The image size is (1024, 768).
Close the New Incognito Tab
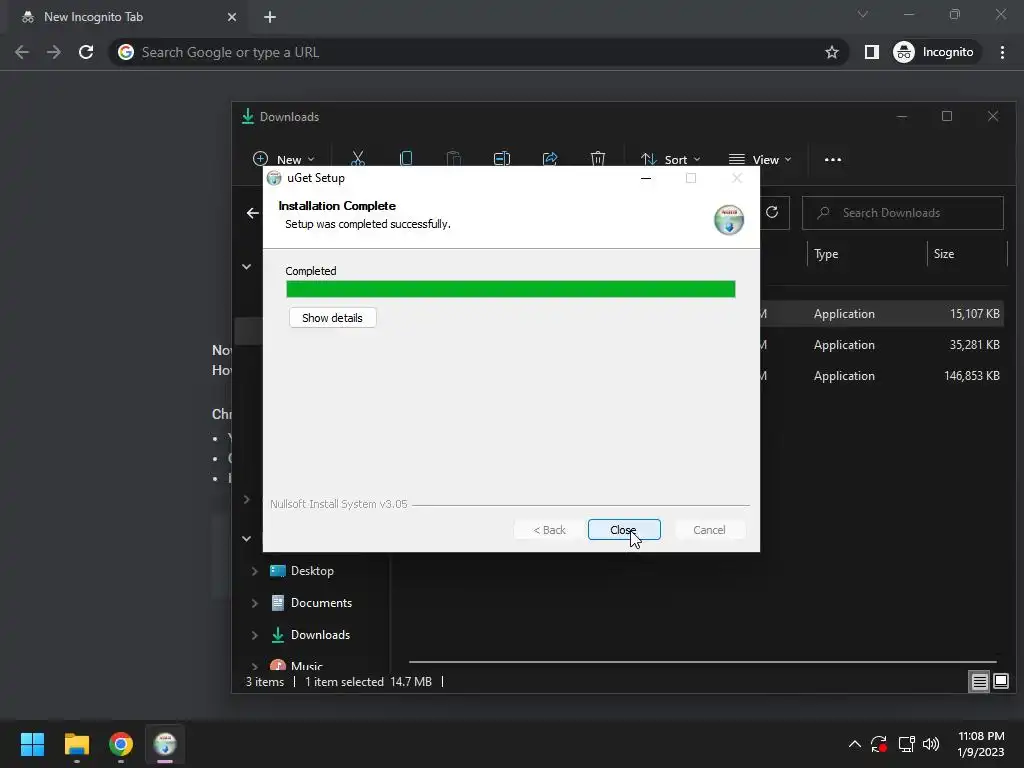pos(232,17)
